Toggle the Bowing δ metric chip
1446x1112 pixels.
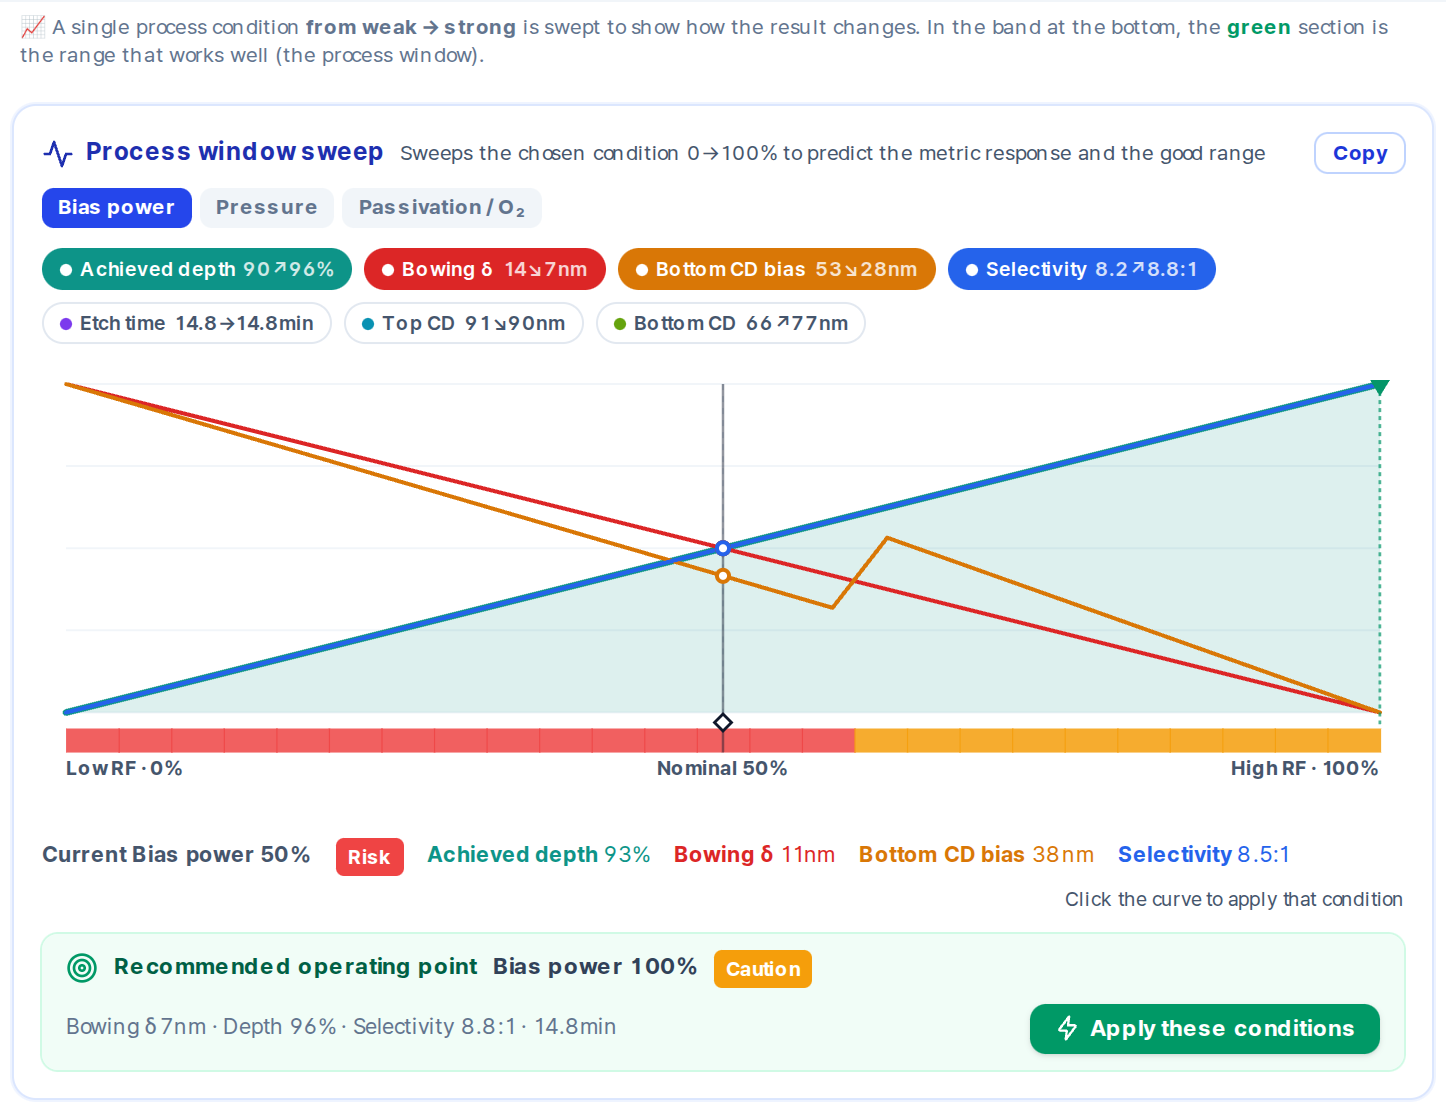tap(485, 269)
